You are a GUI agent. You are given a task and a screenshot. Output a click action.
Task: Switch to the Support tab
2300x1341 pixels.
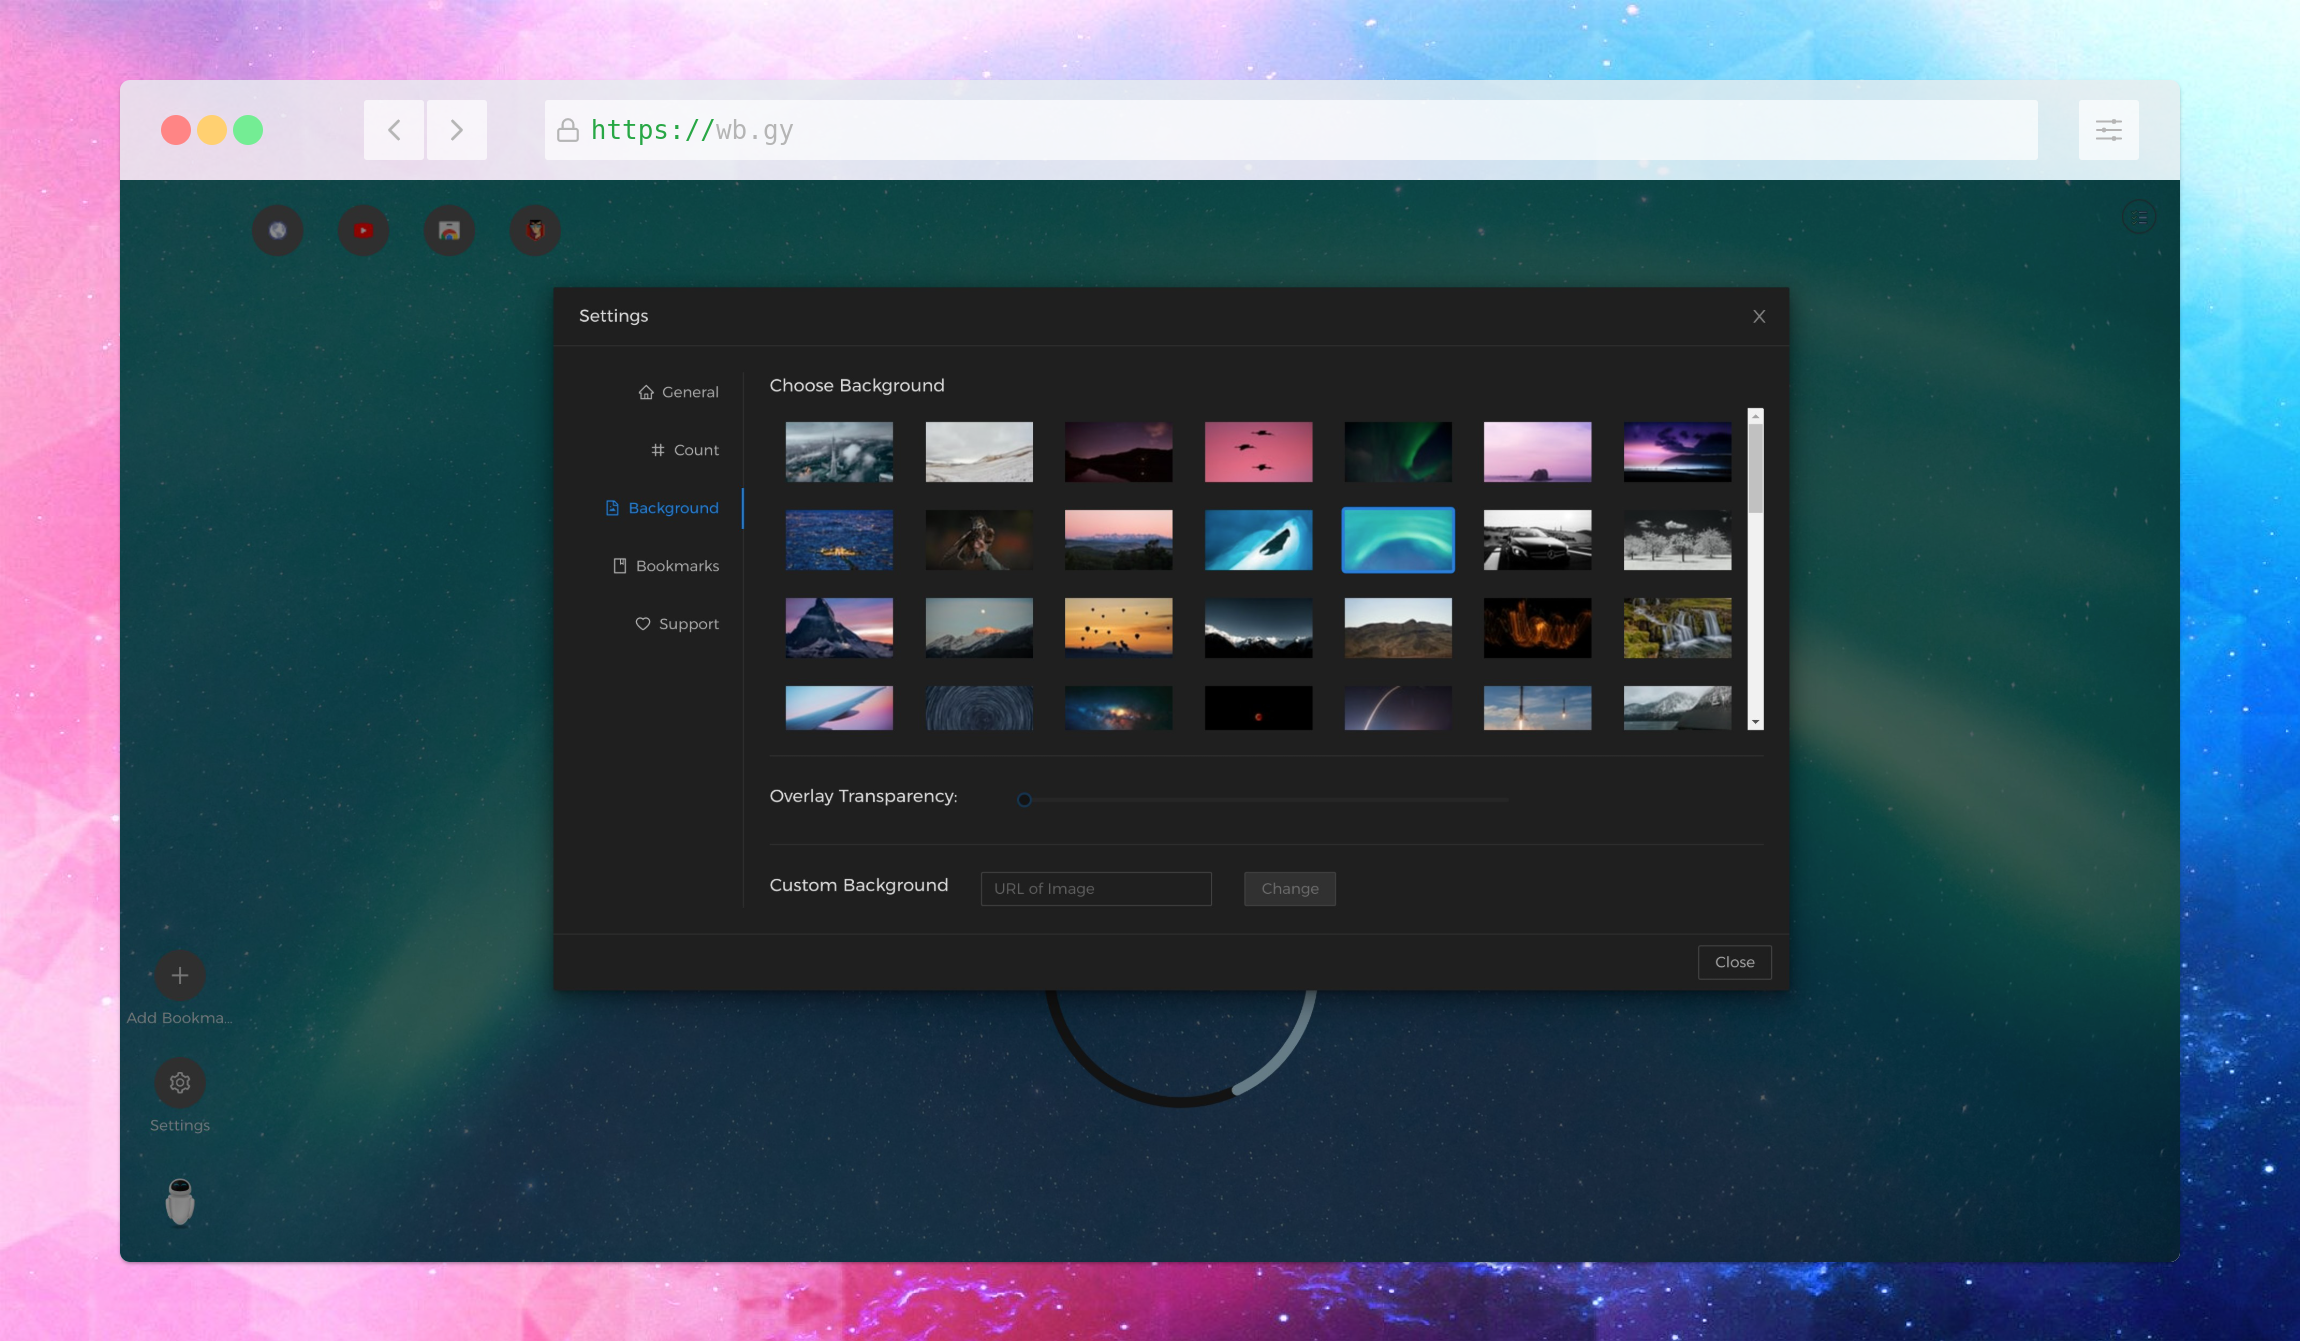click(x=677, y=623)
